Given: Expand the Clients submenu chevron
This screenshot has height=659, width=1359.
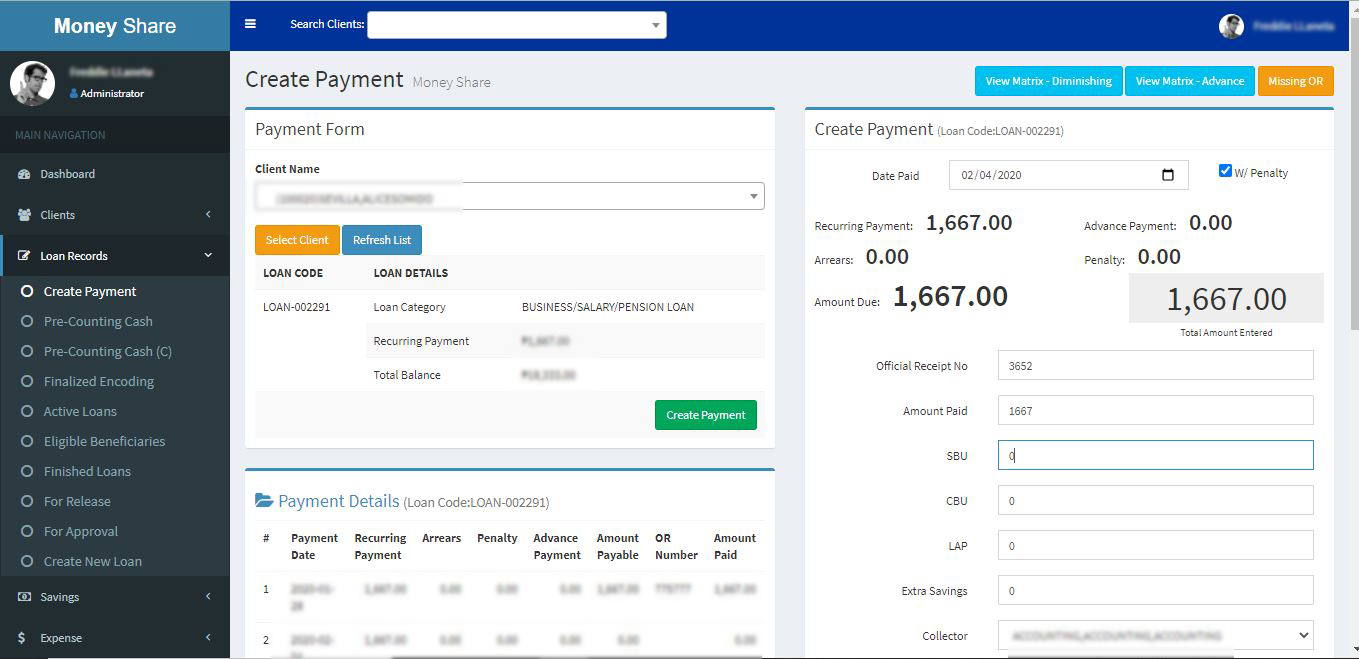Looking at the screenshot, I should point(208,215).
